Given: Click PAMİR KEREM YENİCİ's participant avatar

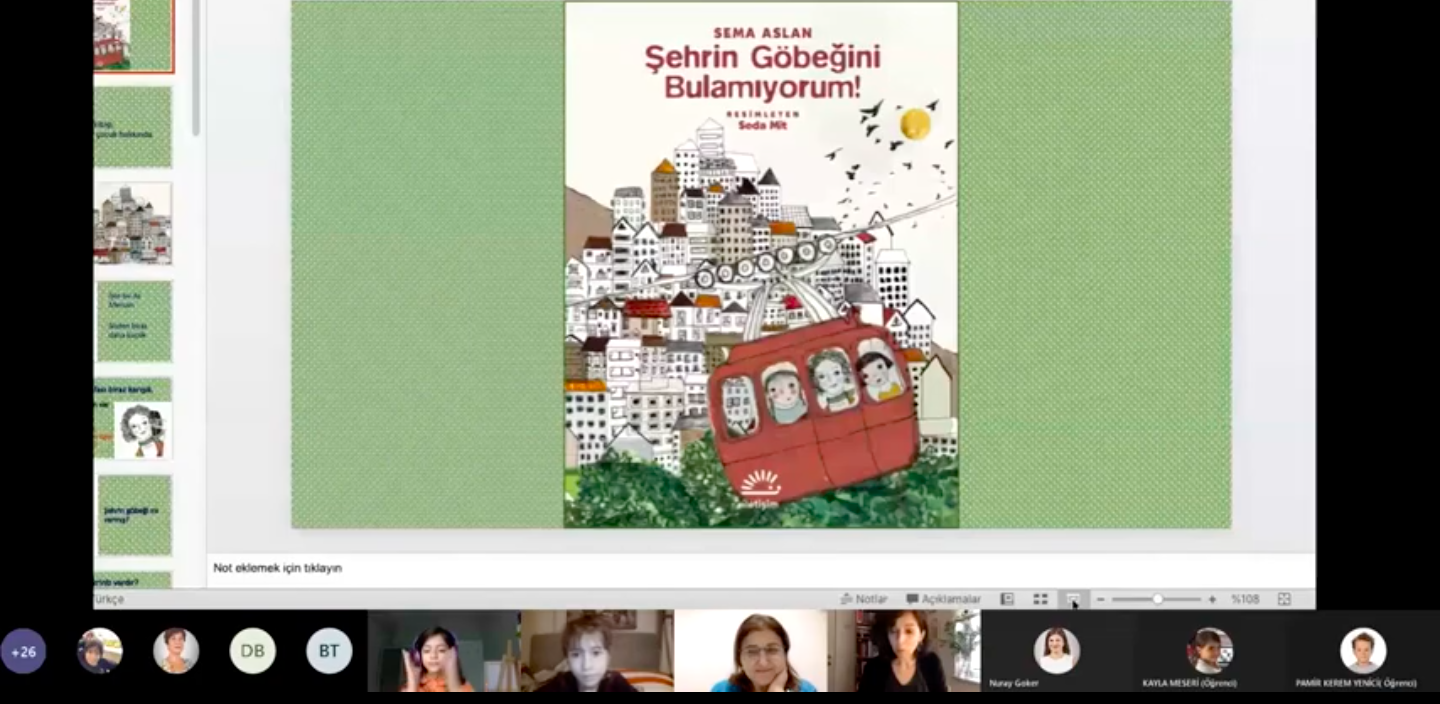Looking at the screenshot, I should 1363,650.
